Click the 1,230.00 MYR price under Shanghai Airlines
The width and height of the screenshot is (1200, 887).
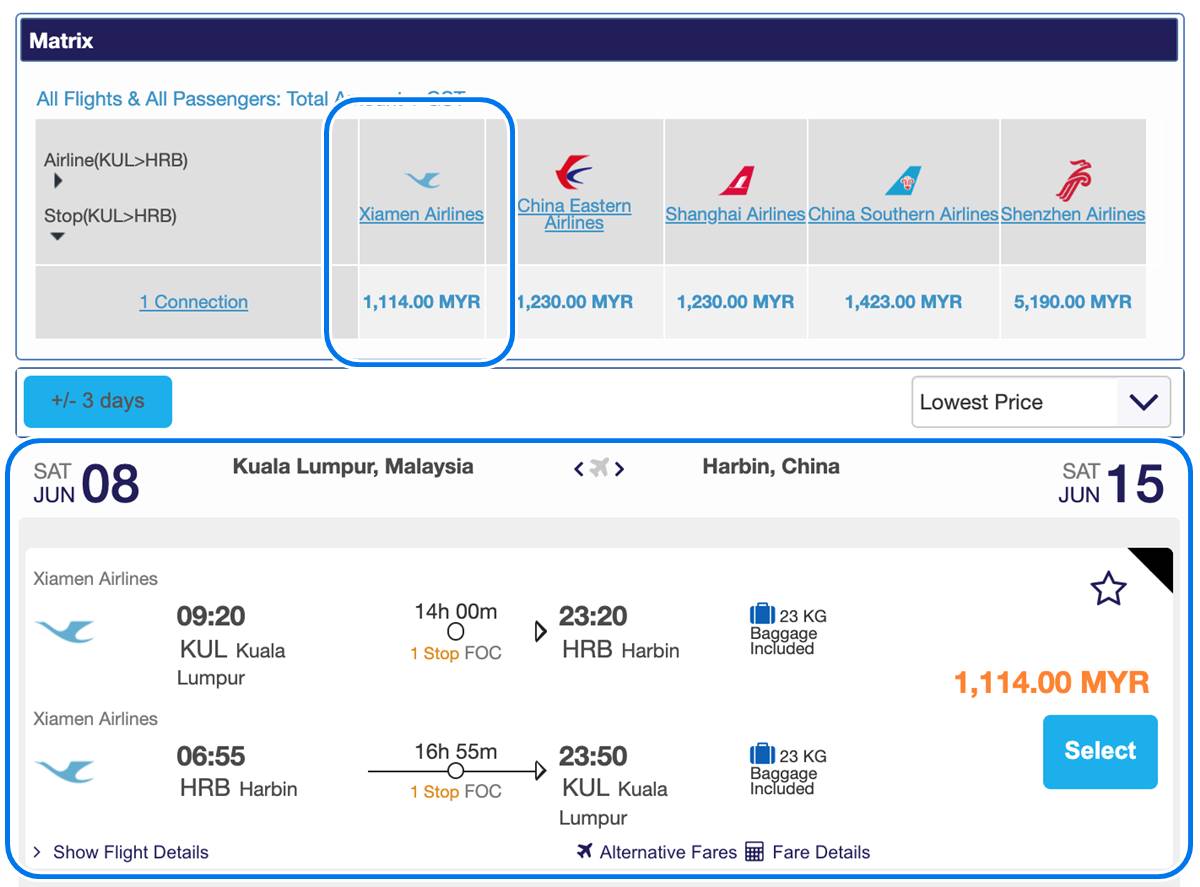click(x=736, y=302)
